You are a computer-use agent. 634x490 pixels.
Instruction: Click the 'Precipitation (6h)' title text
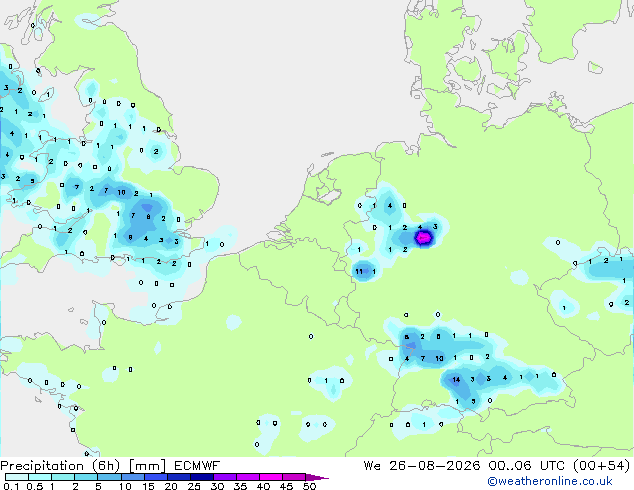pos(60,466)
